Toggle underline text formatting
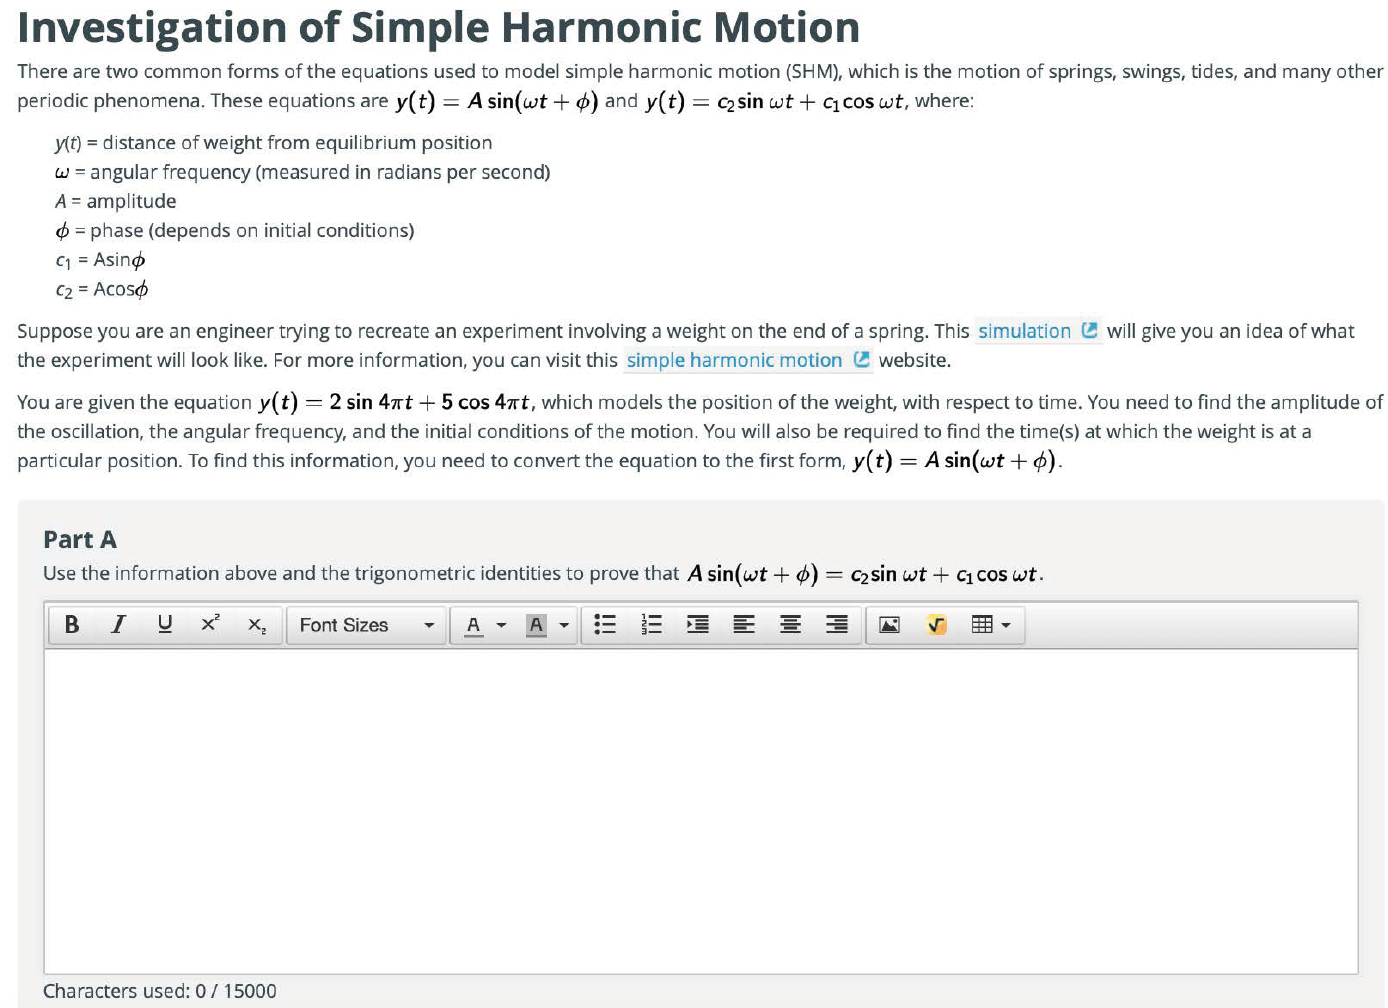 click(x=165, y=625)
